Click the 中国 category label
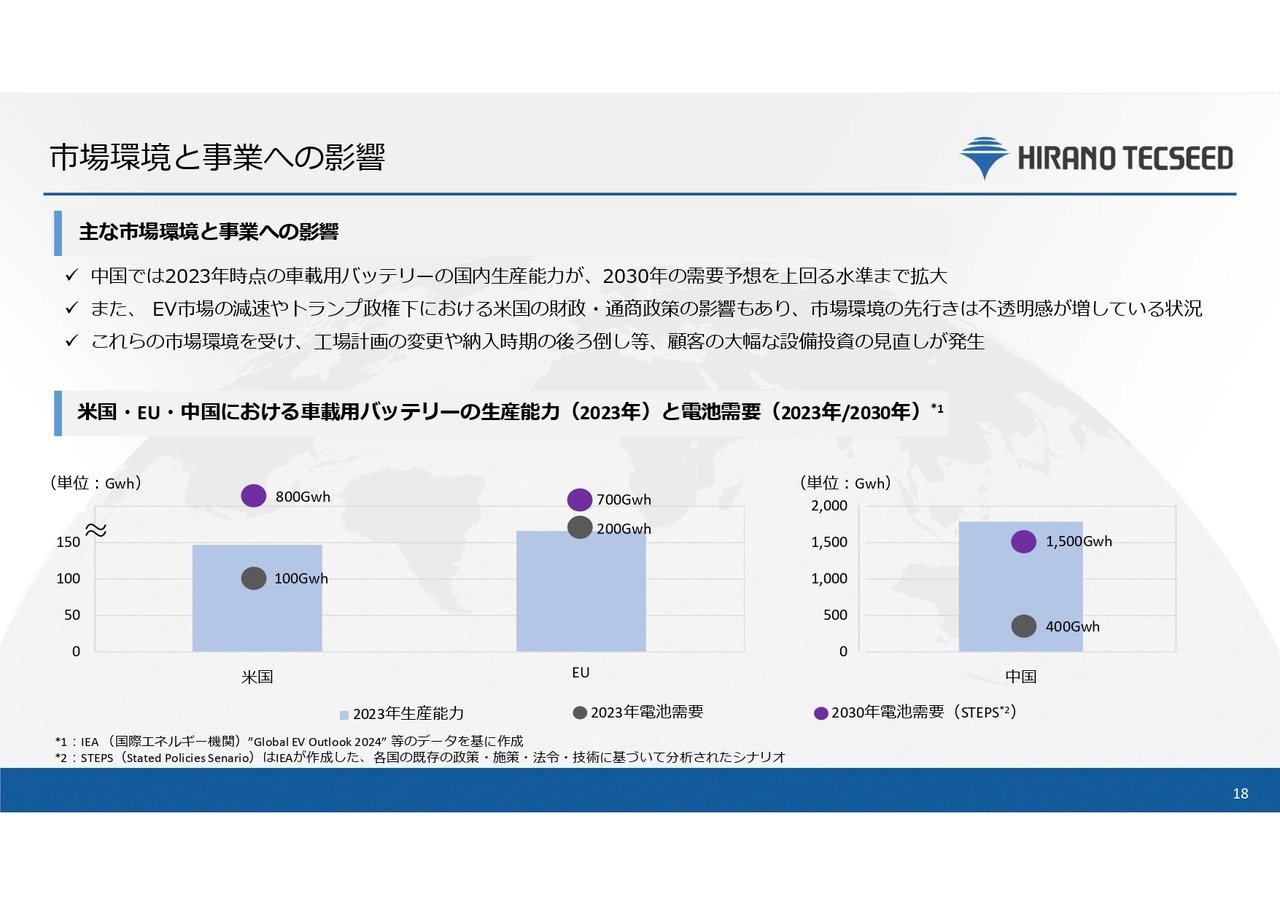This screenshot has height=905, width=1280. pyautogui.click(x=1021, y=677)
